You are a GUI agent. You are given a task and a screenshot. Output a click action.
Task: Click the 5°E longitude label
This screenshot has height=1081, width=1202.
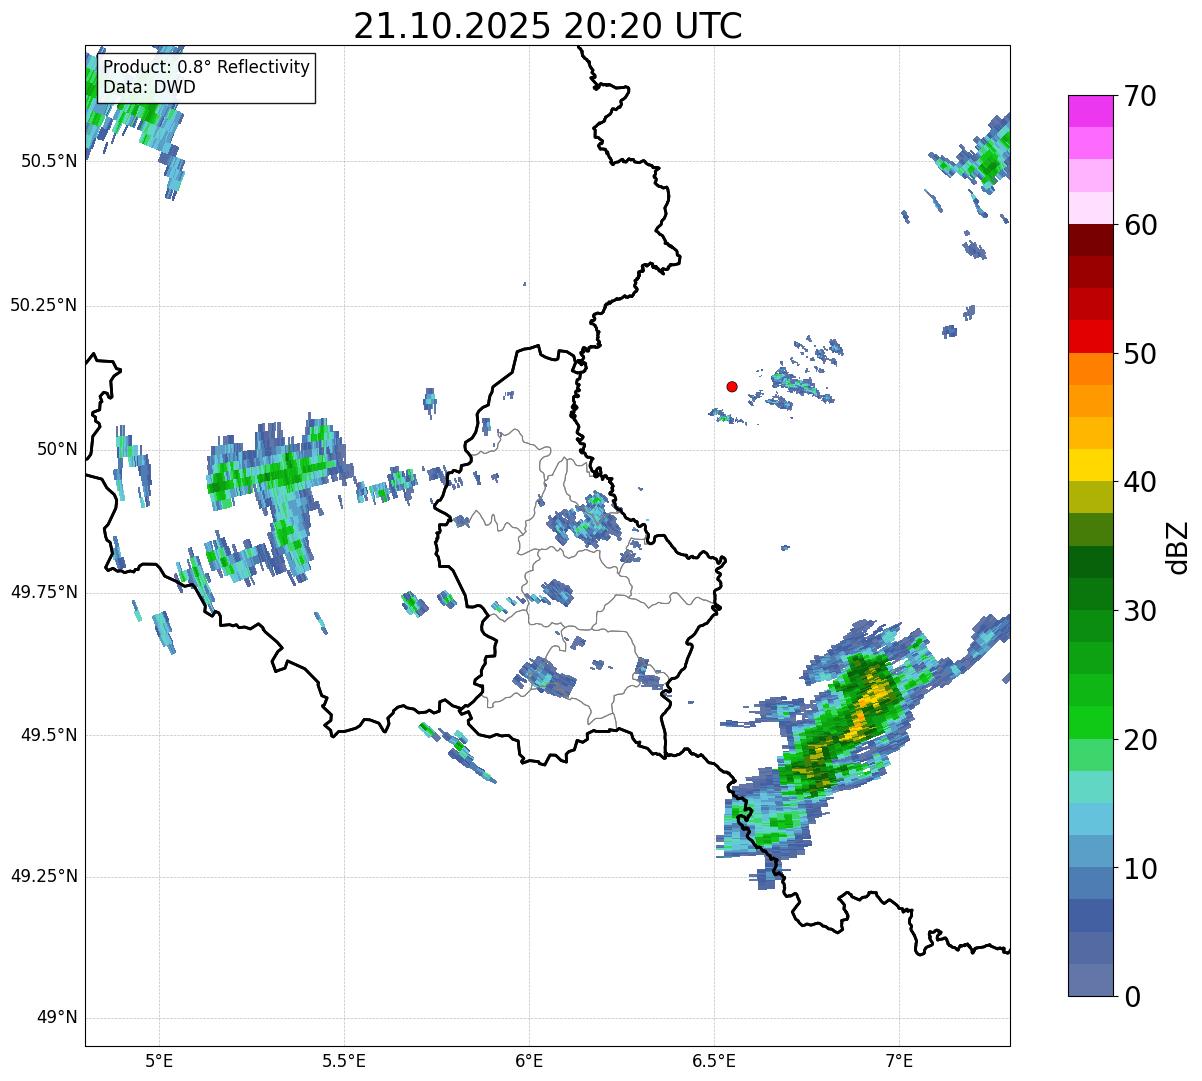159,1060
